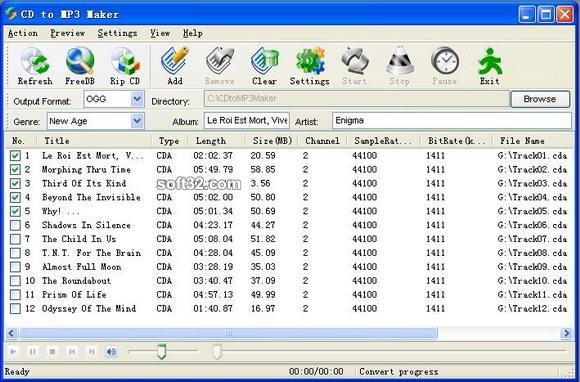Screen dimensions: 580x382
Task: Select file name G:\Track12.cda
Action: [532, 309]
